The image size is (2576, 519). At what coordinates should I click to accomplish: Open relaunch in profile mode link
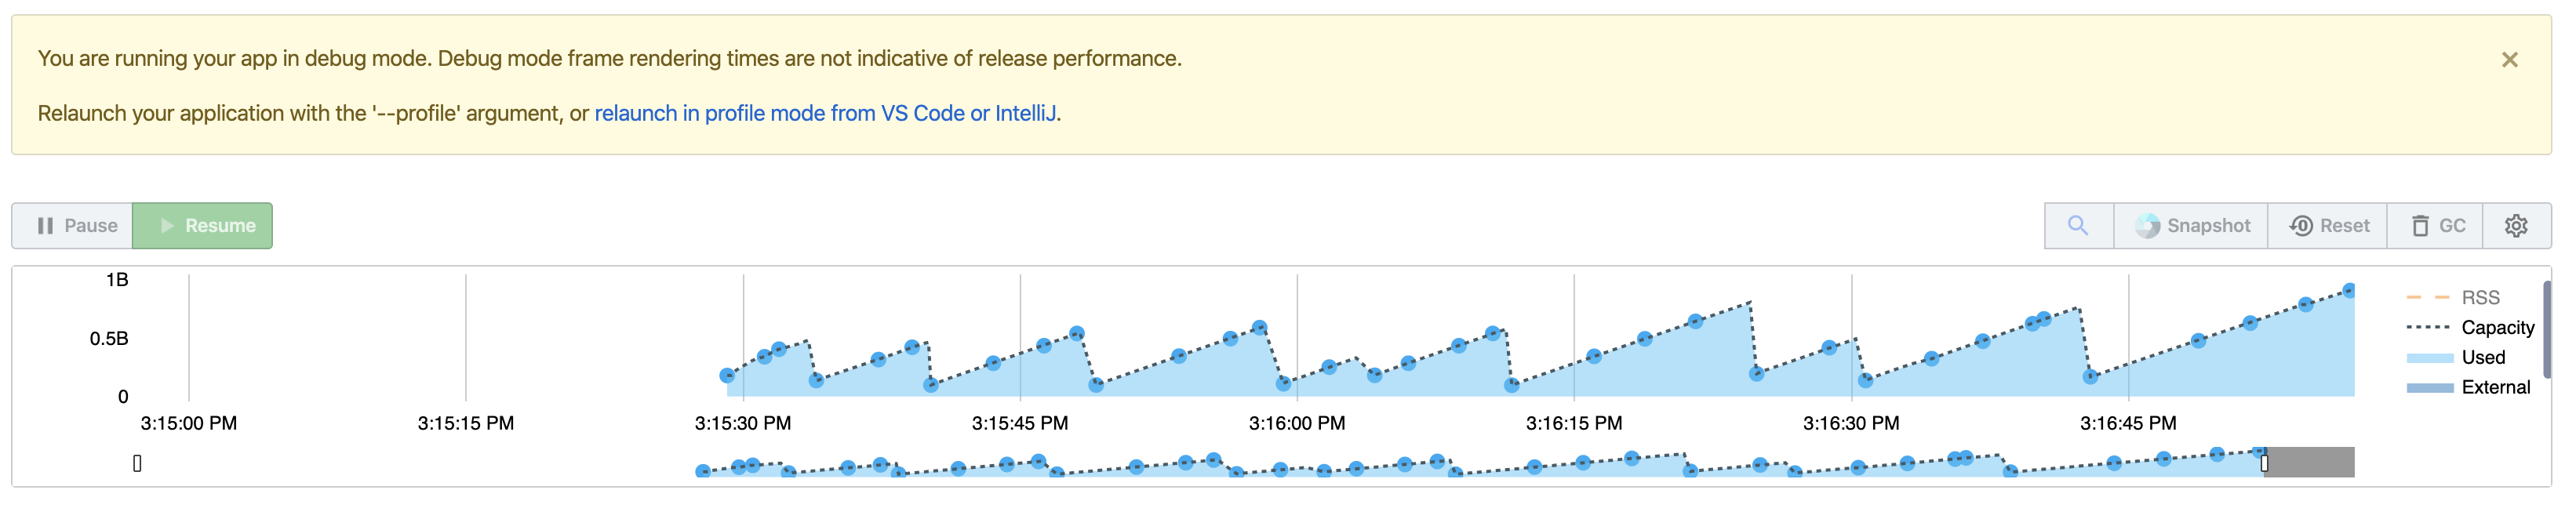(x=825, y=113)
